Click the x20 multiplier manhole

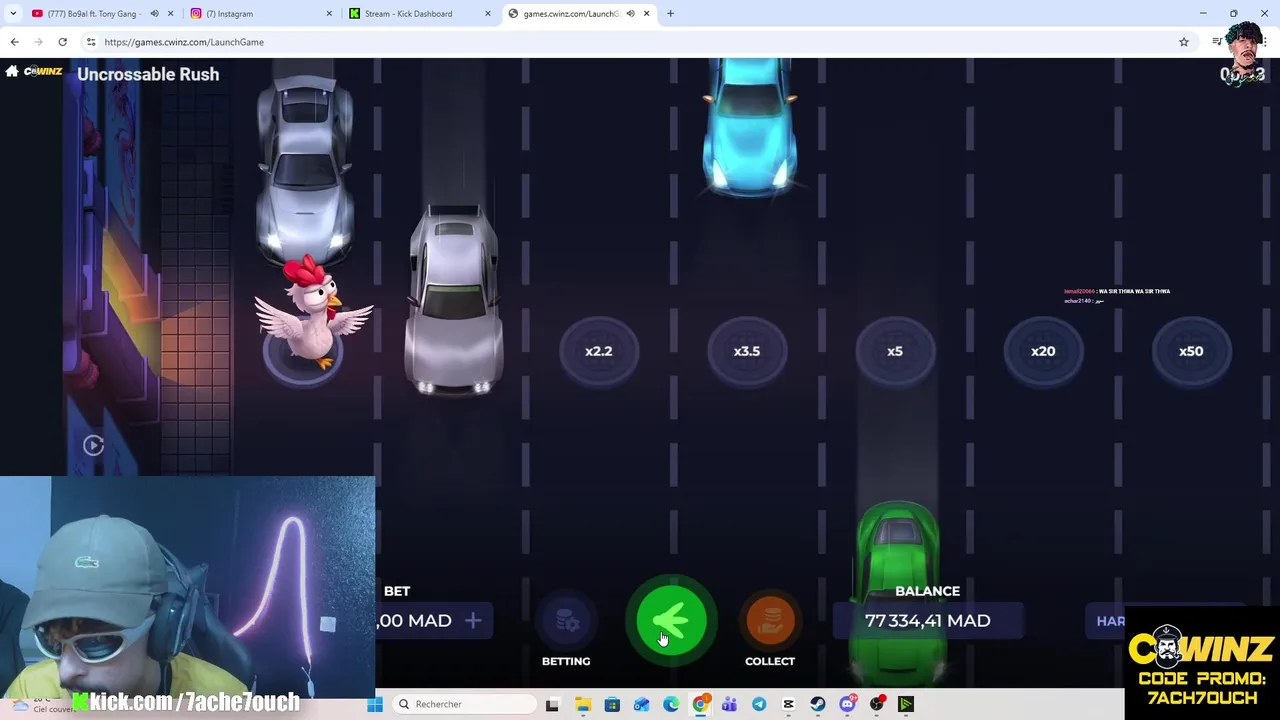tap(1043, 351)
